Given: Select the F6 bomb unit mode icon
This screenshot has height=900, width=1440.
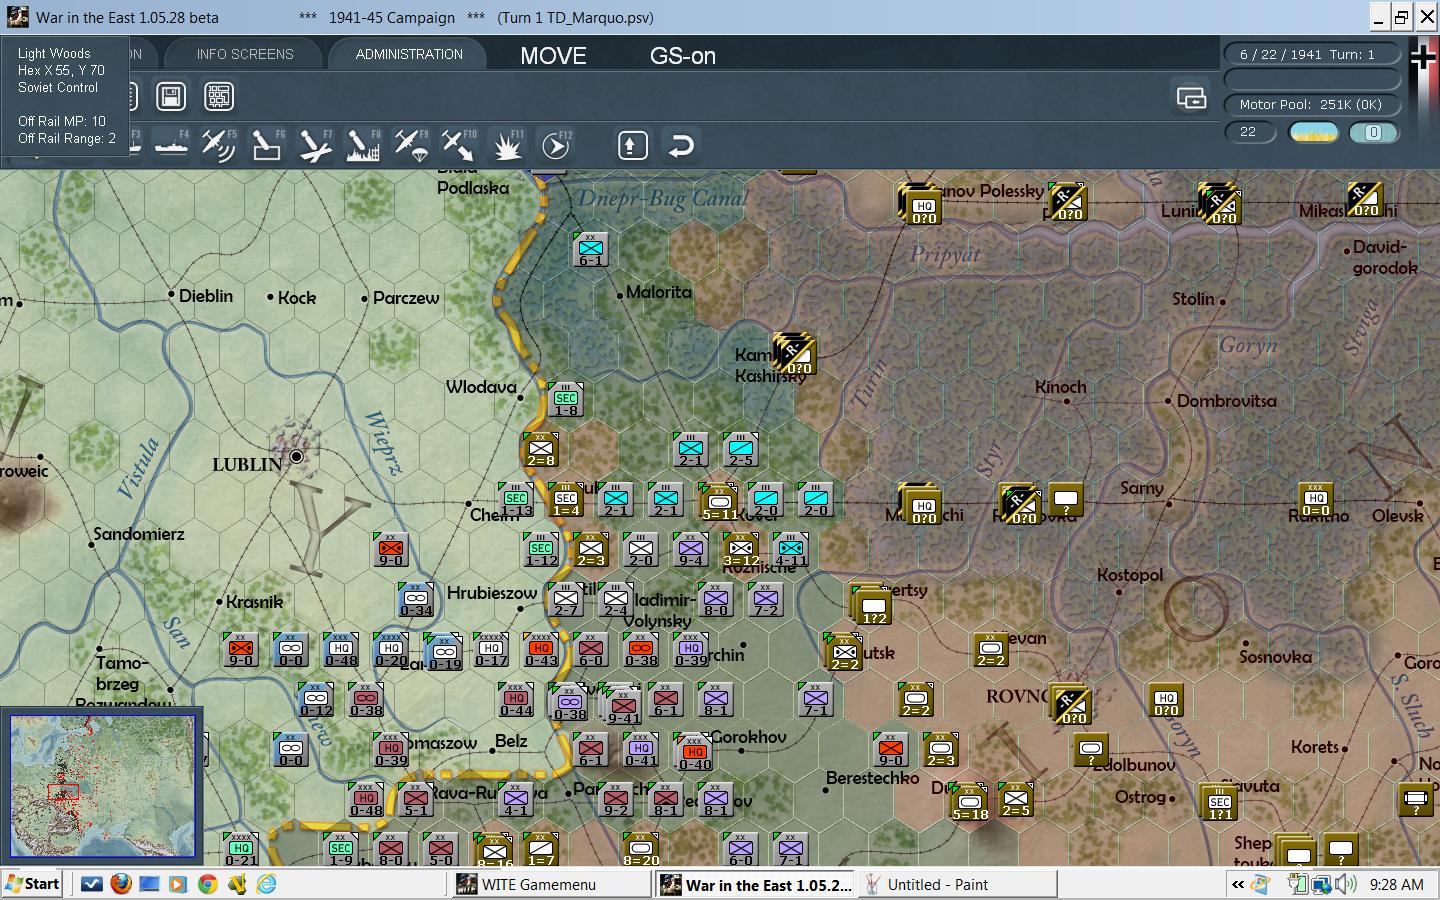Looking at the screenshot, I should pos(266,145).
